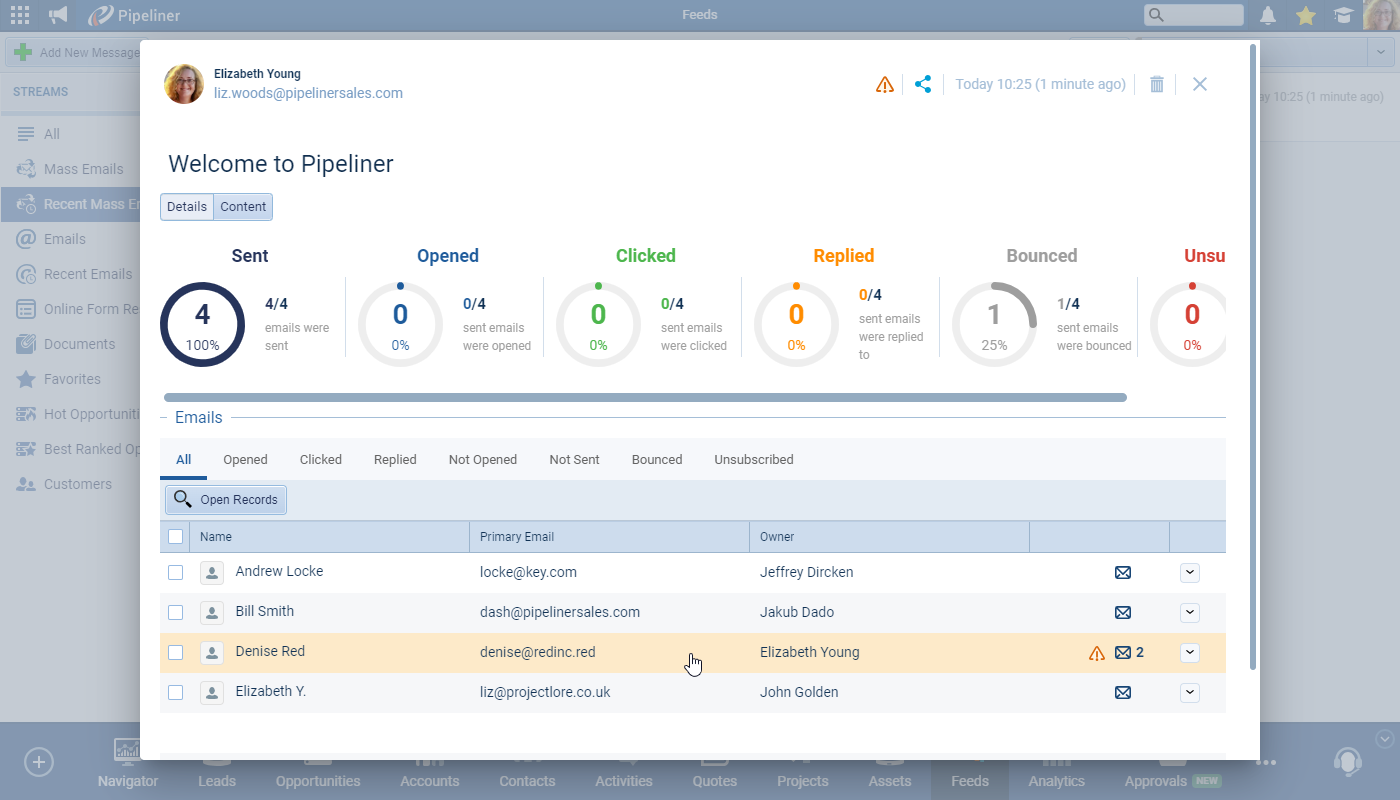Expand dropdown arrow for Andrew Locke row
1400x800 pixels.
(1189, 572)
